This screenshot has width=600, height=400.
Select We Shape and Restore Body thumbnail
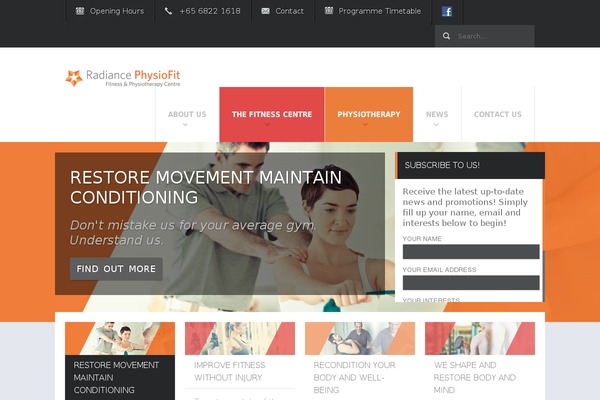click(480, 338)
